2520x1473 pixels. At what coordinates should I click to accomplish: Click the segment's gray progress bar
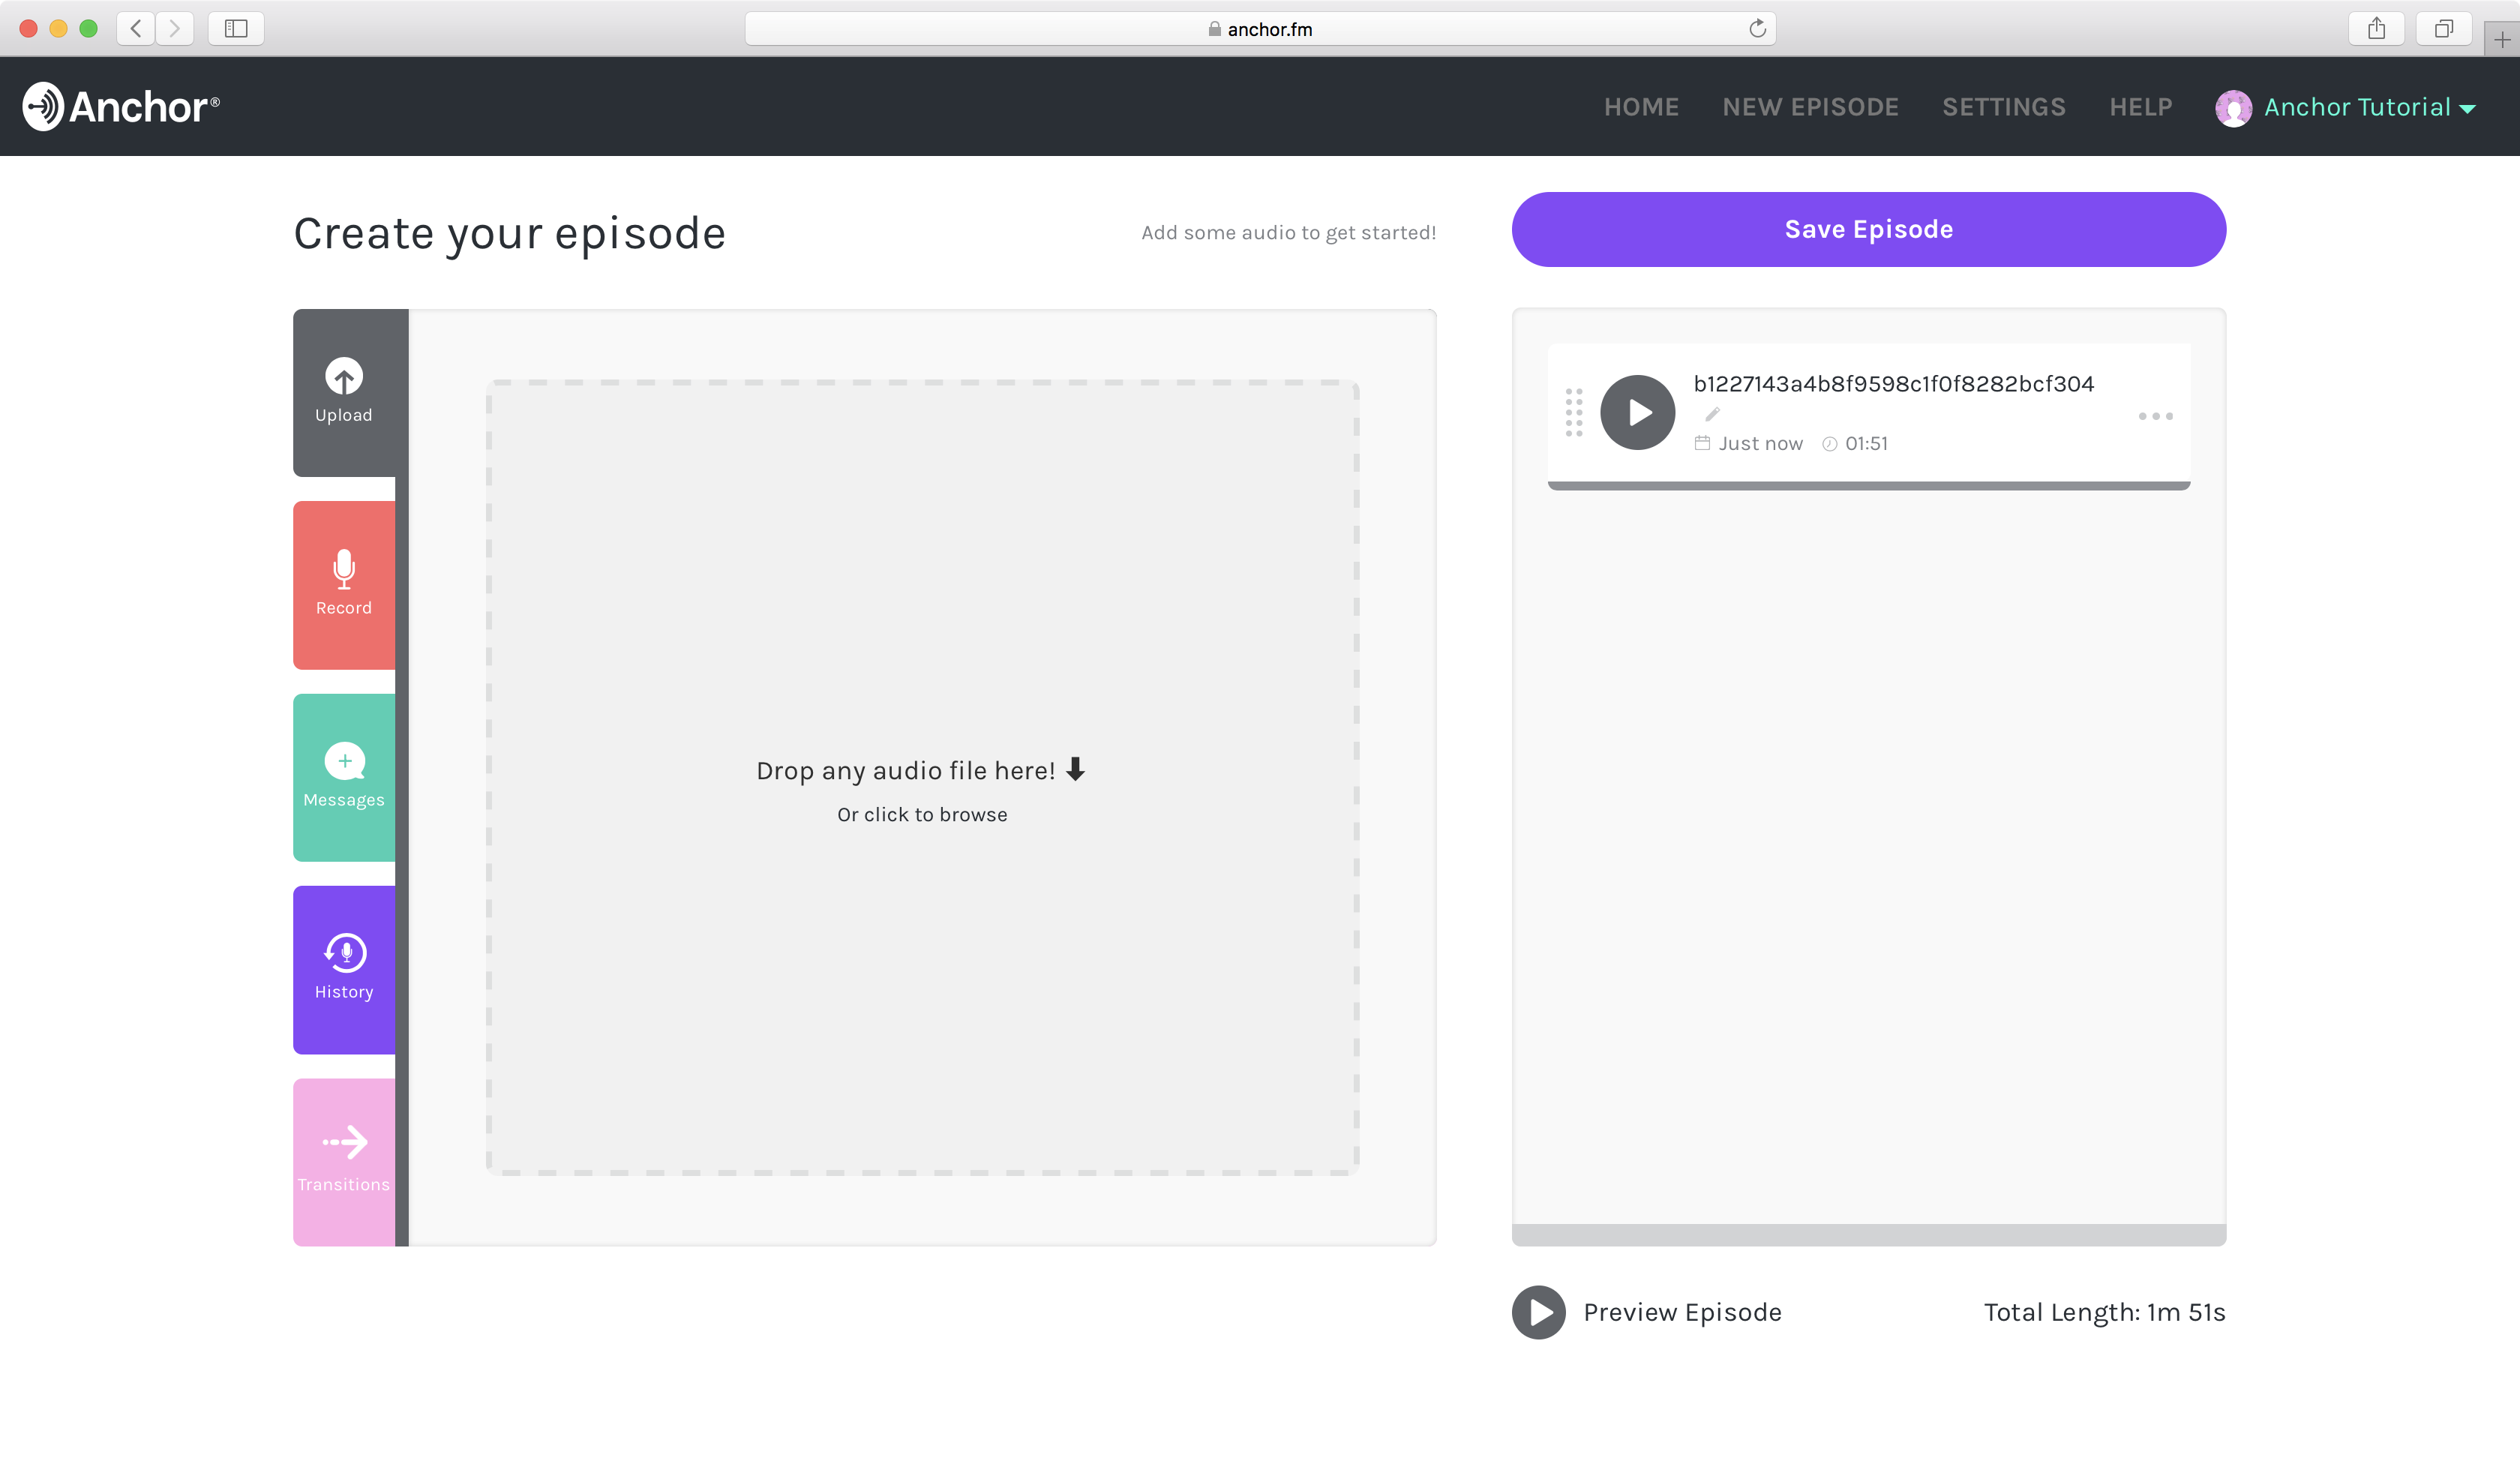point(1868,486)
